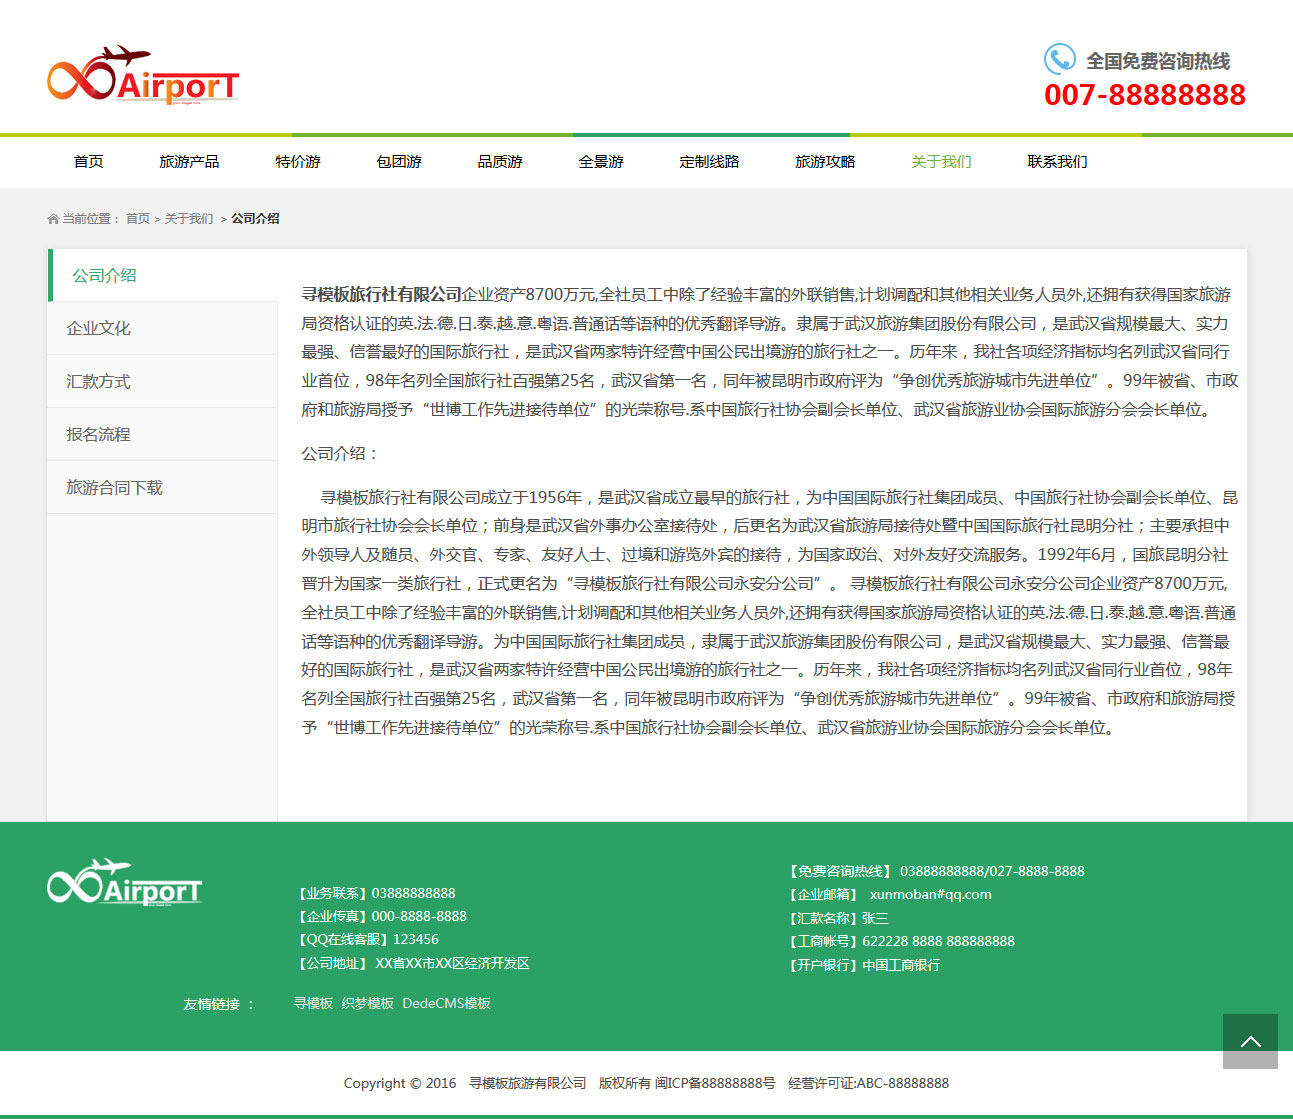
Task: Switch to the 企业文化 sidebar tab
Action: (98, 329)
